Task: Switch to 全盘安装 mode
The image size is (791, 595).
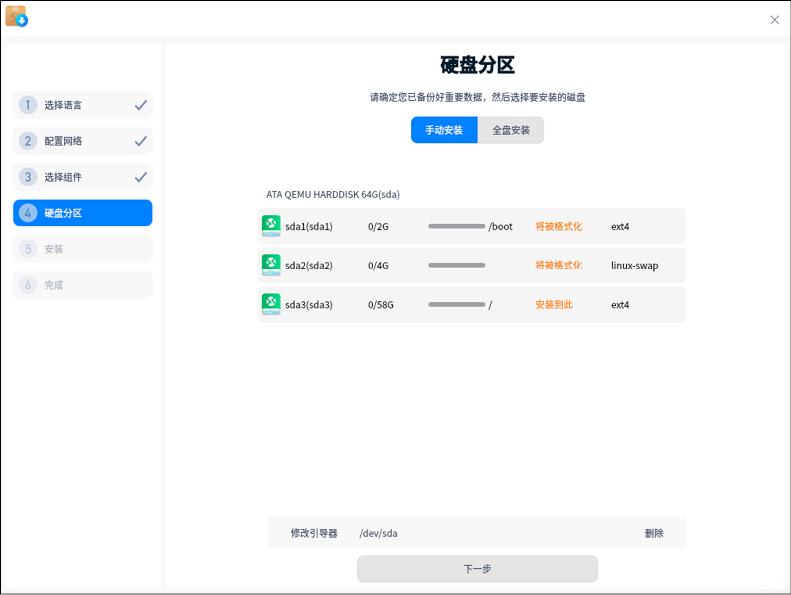Action: point(511,130)
